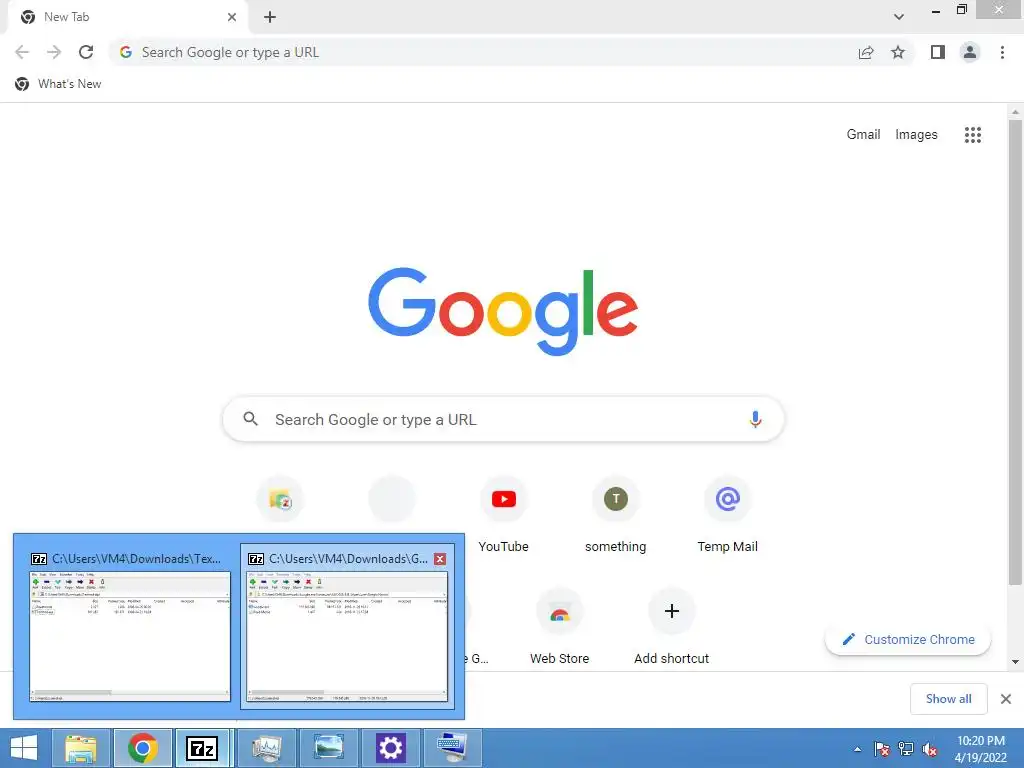This screenshot has height=768, width=1024.
Task: Close the New Tab tab
Action: point(232,17)
